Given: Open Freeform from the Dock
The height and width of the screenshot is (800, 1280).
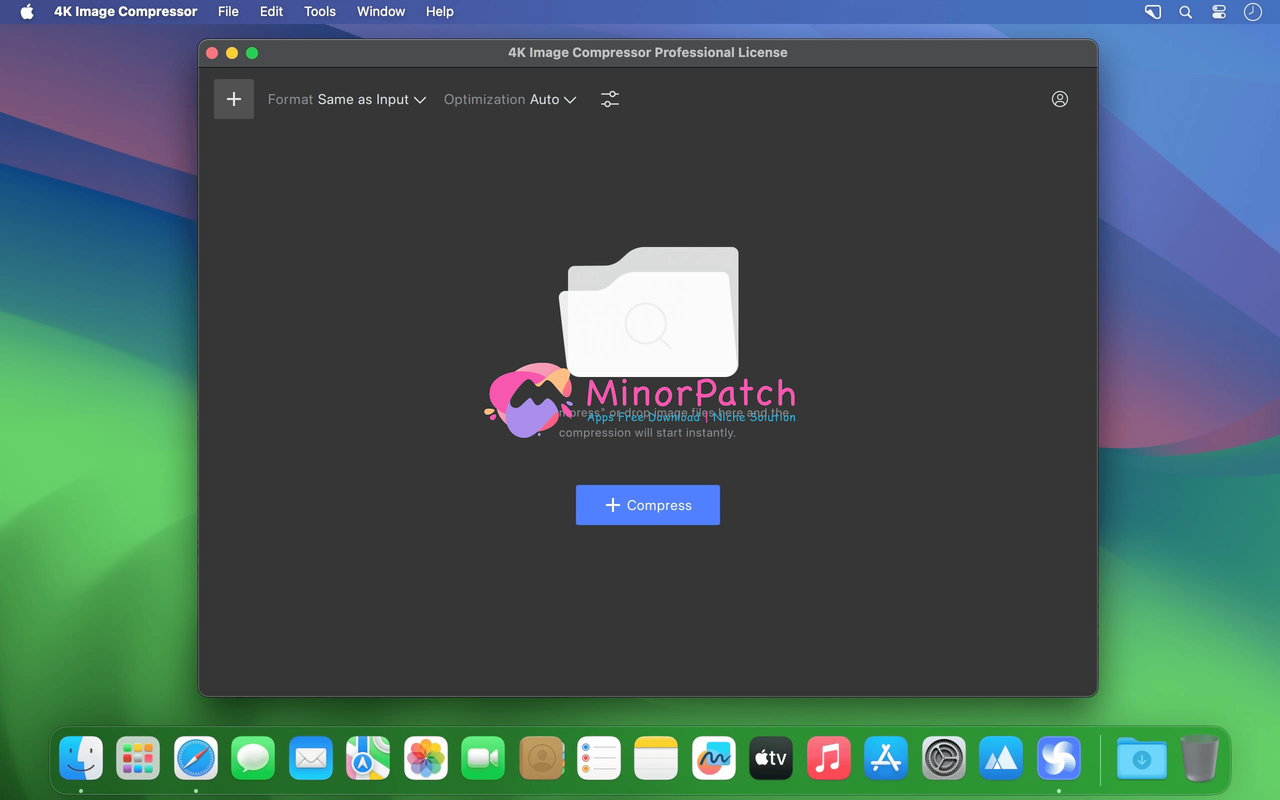Looking at the screenshot, I should pos(714,759).
